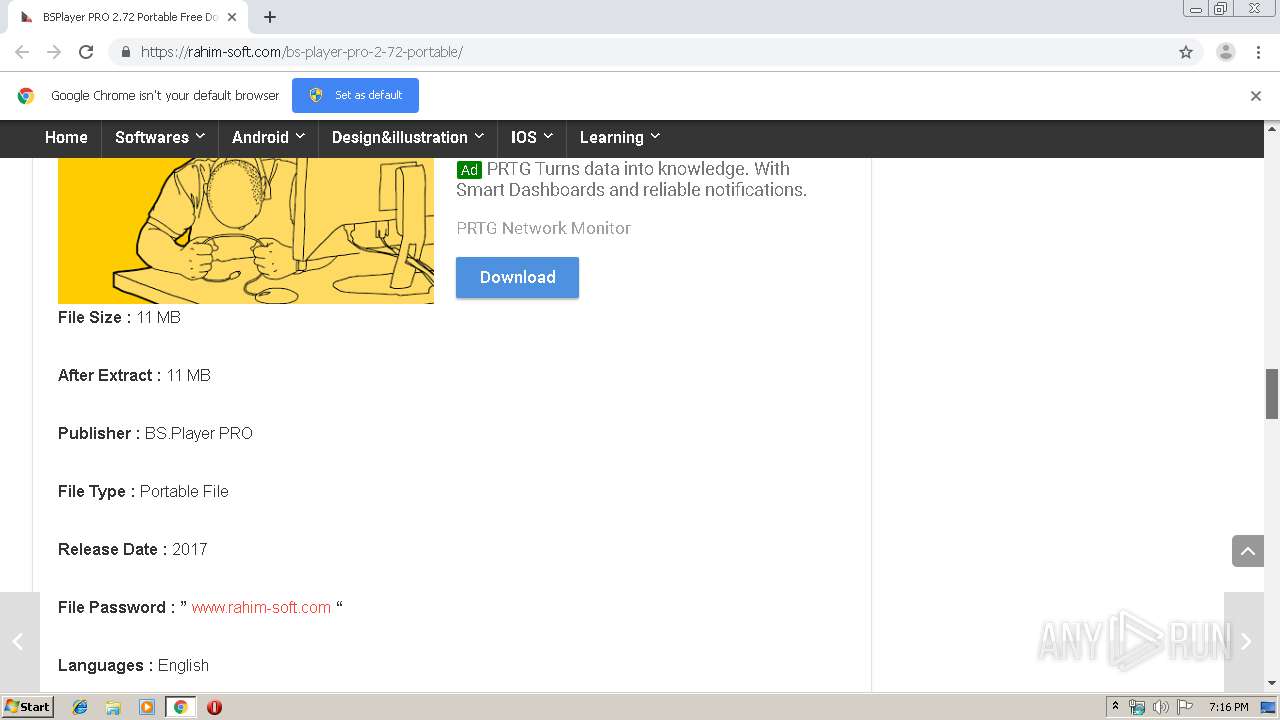Viewport: 1280px width, 720px height.
Task: Open the PRTG Network Monitor ad link
Action: pyautogui.click(x=543, y=228)
